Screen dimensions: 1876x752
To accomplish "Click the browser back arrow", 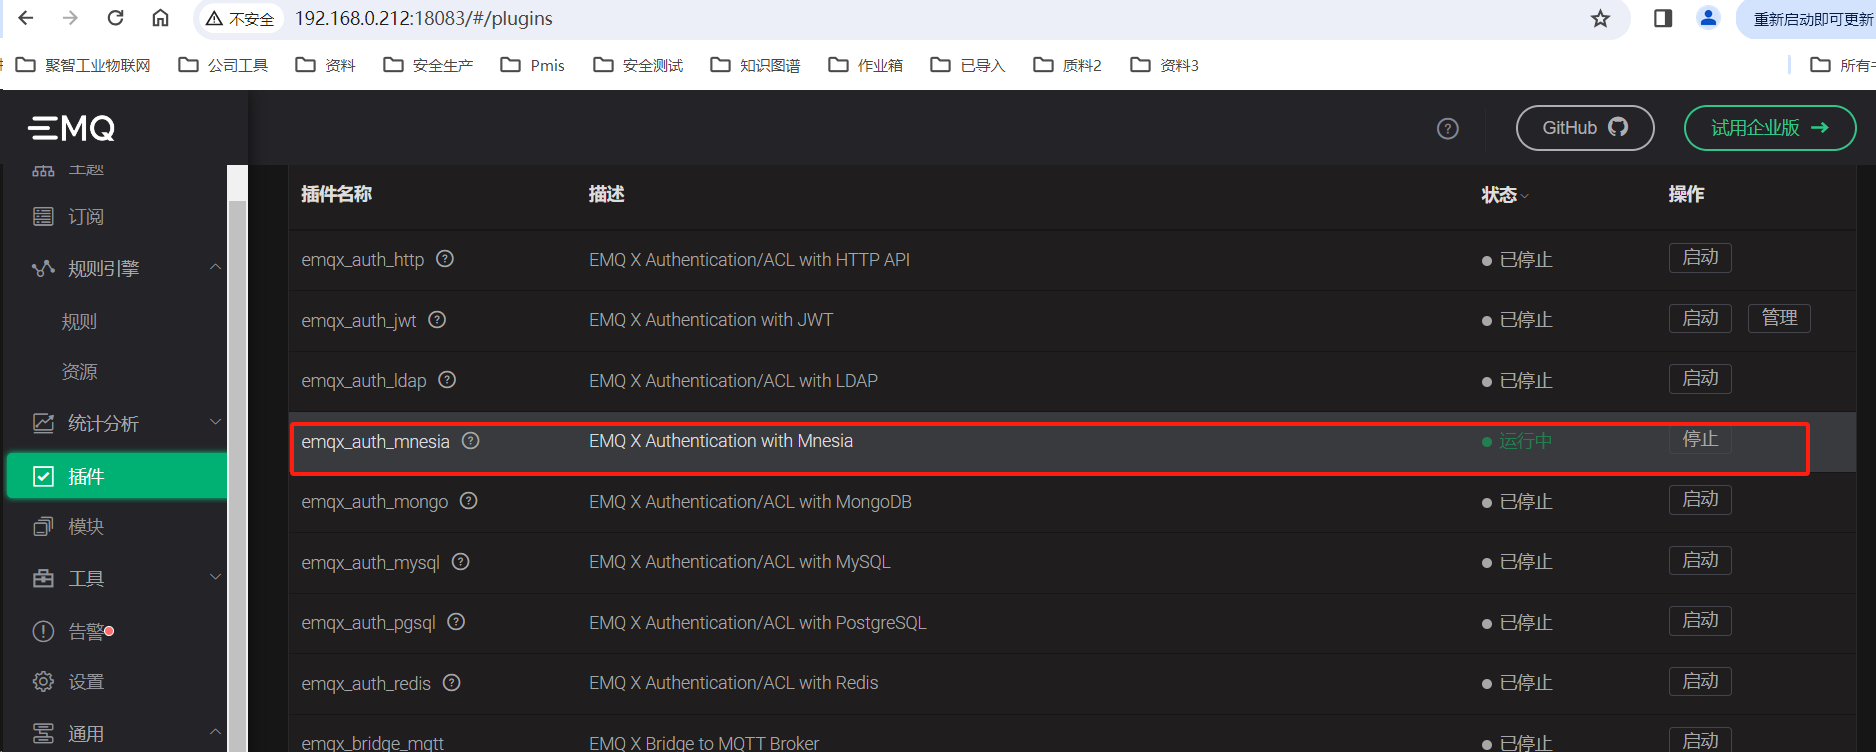I will tap(26, 18).
